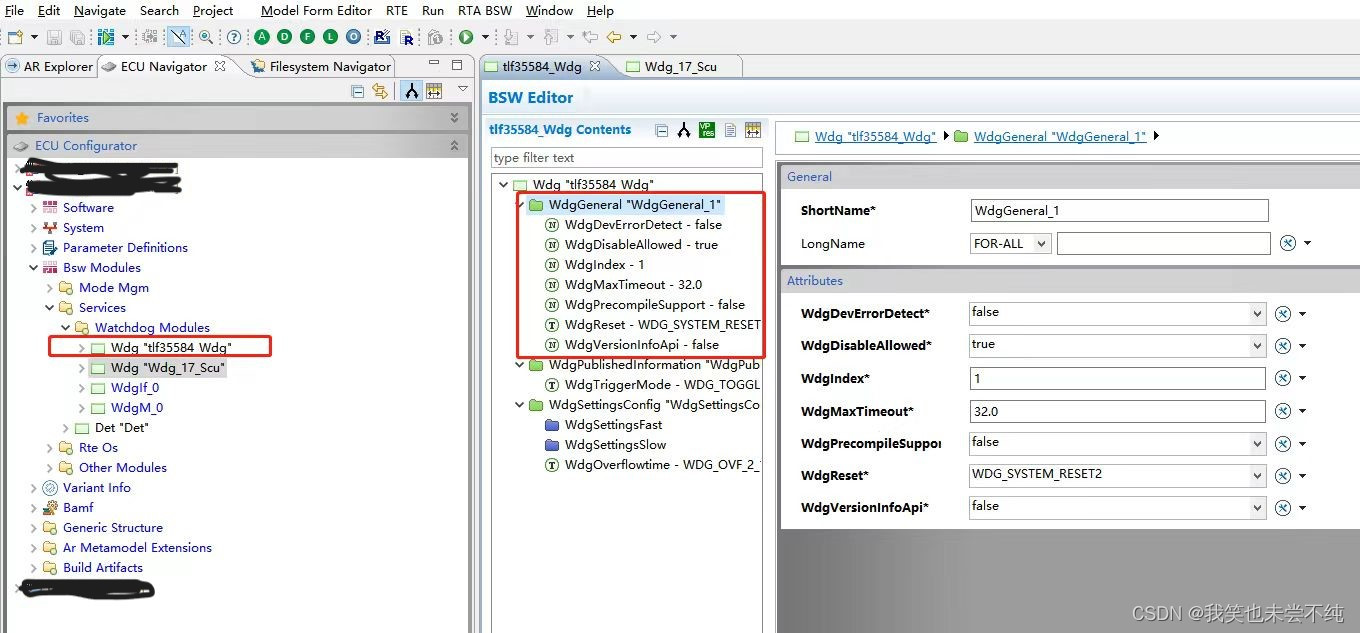Select the magnifier search icon in toolbar

coord(206,37)
